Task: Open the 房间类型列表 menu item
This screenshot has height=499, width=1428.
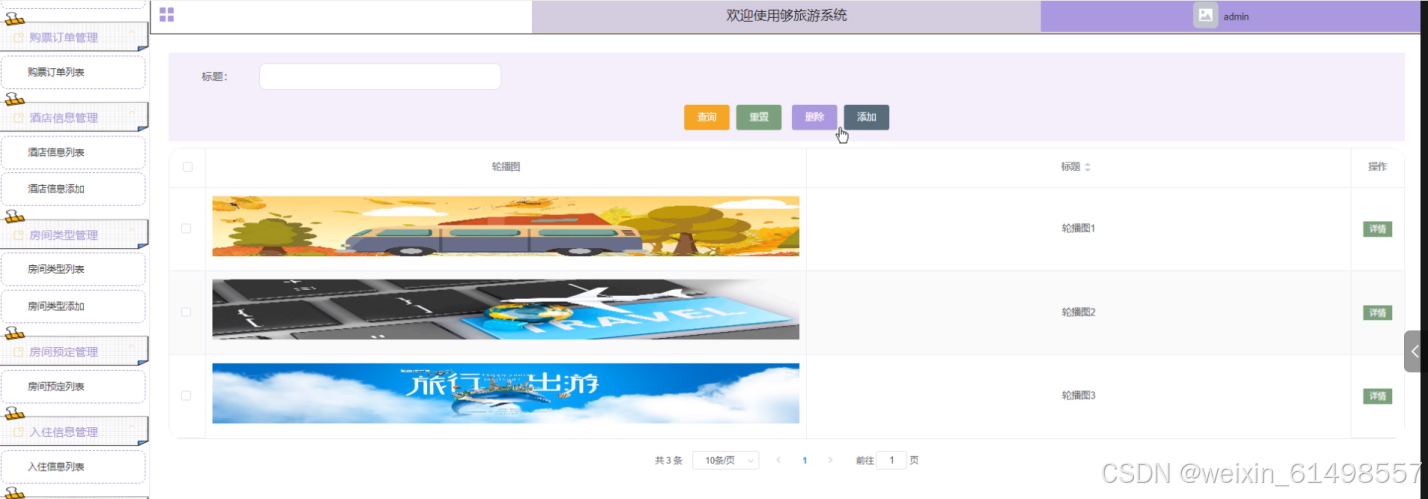Action: (73, 269)
